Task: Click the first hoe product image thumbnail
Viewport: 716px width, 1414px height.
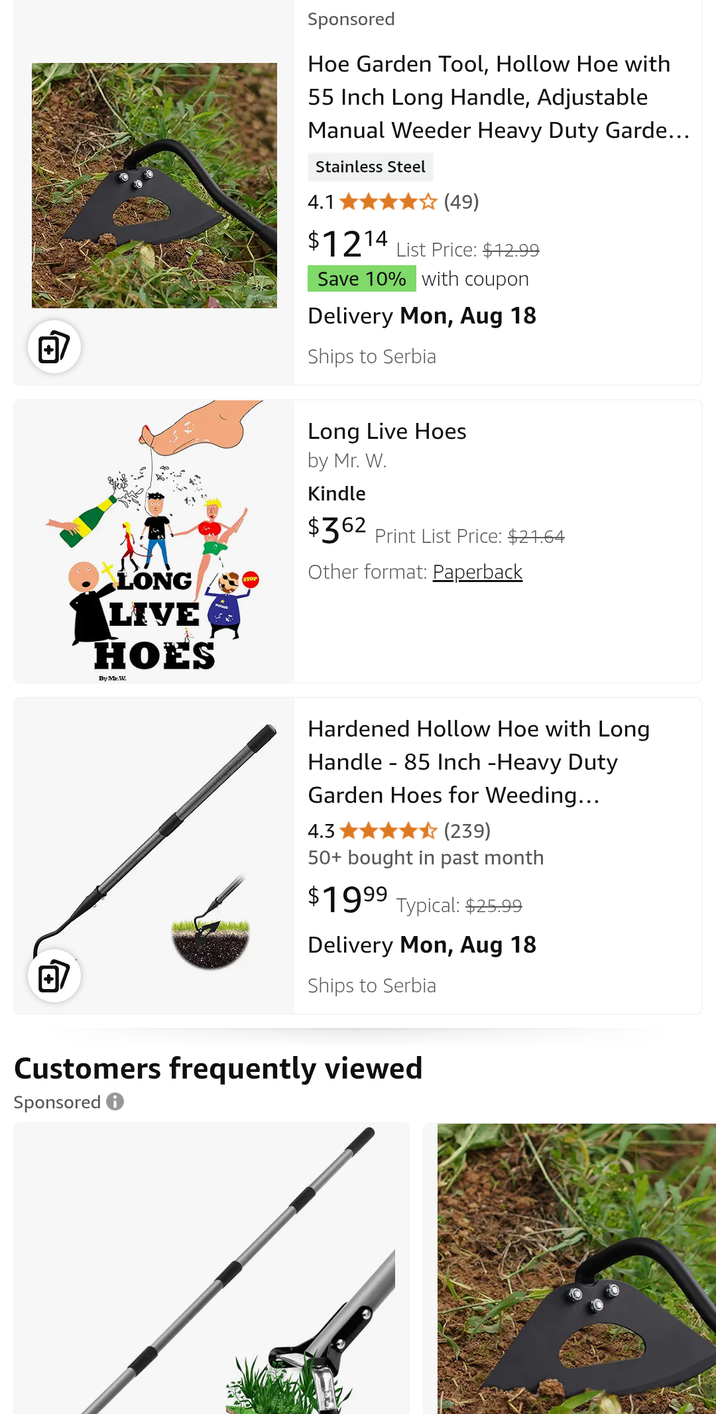Action: point(154,185)
